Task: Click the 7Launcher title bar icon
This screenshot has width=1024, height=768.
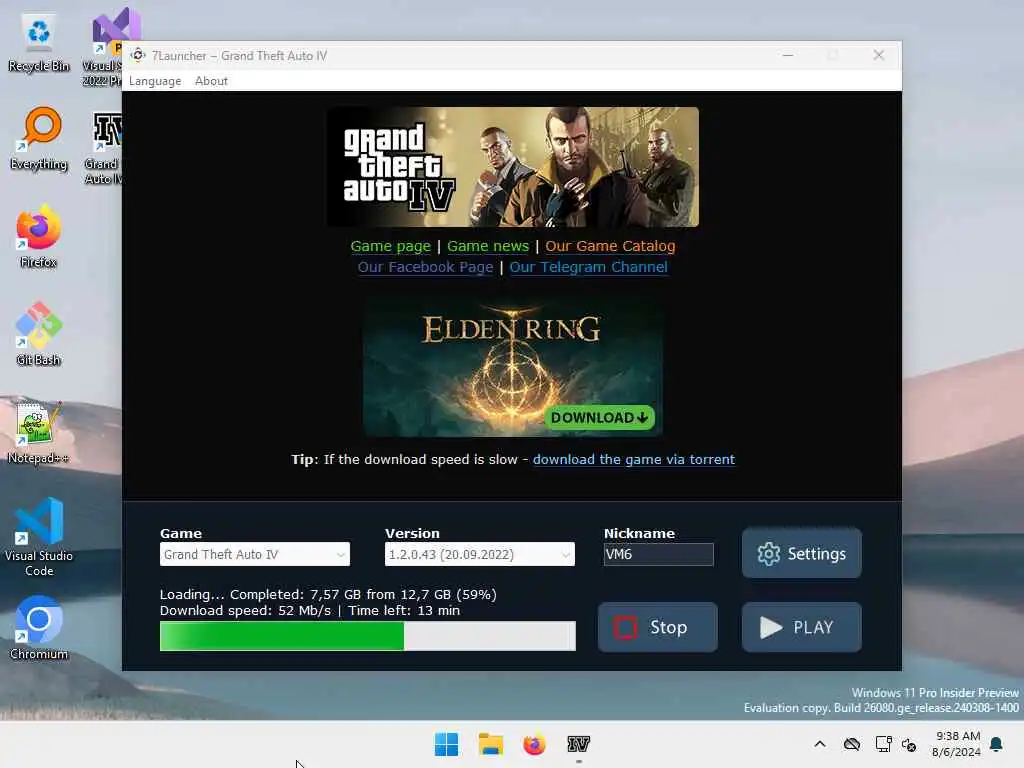Action: (138, 56)
